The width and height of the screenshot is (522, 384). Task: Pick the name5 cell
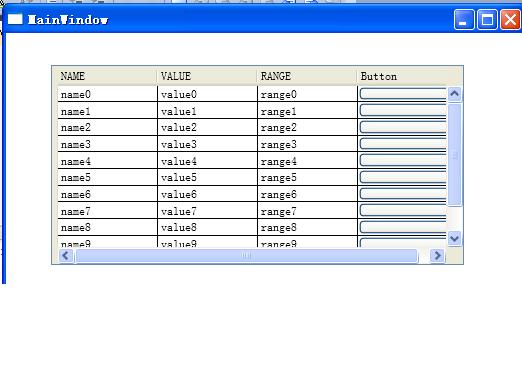coord(107,177)
